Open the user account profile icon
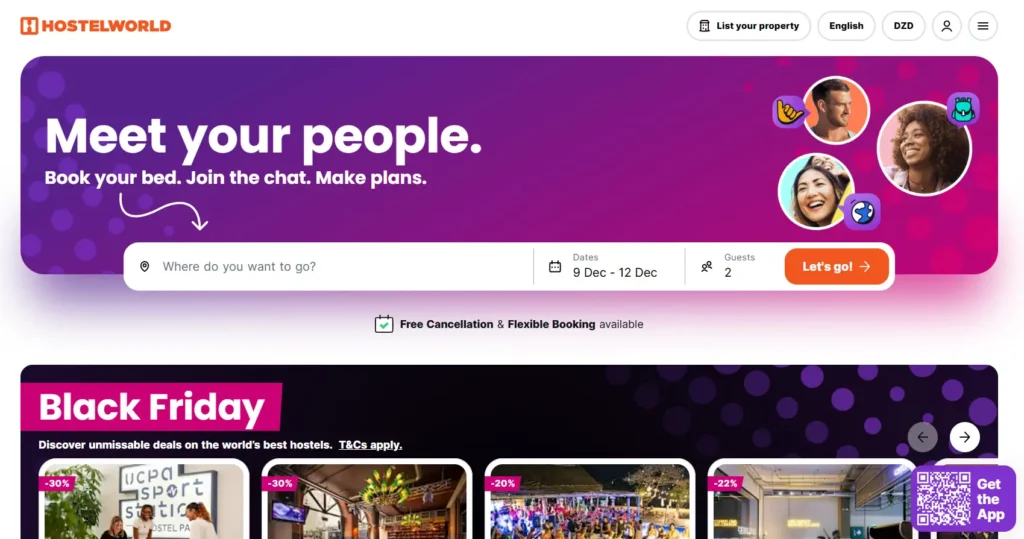Image resolution: width=1024 pixels, height=539 pixels. [946, 26]
